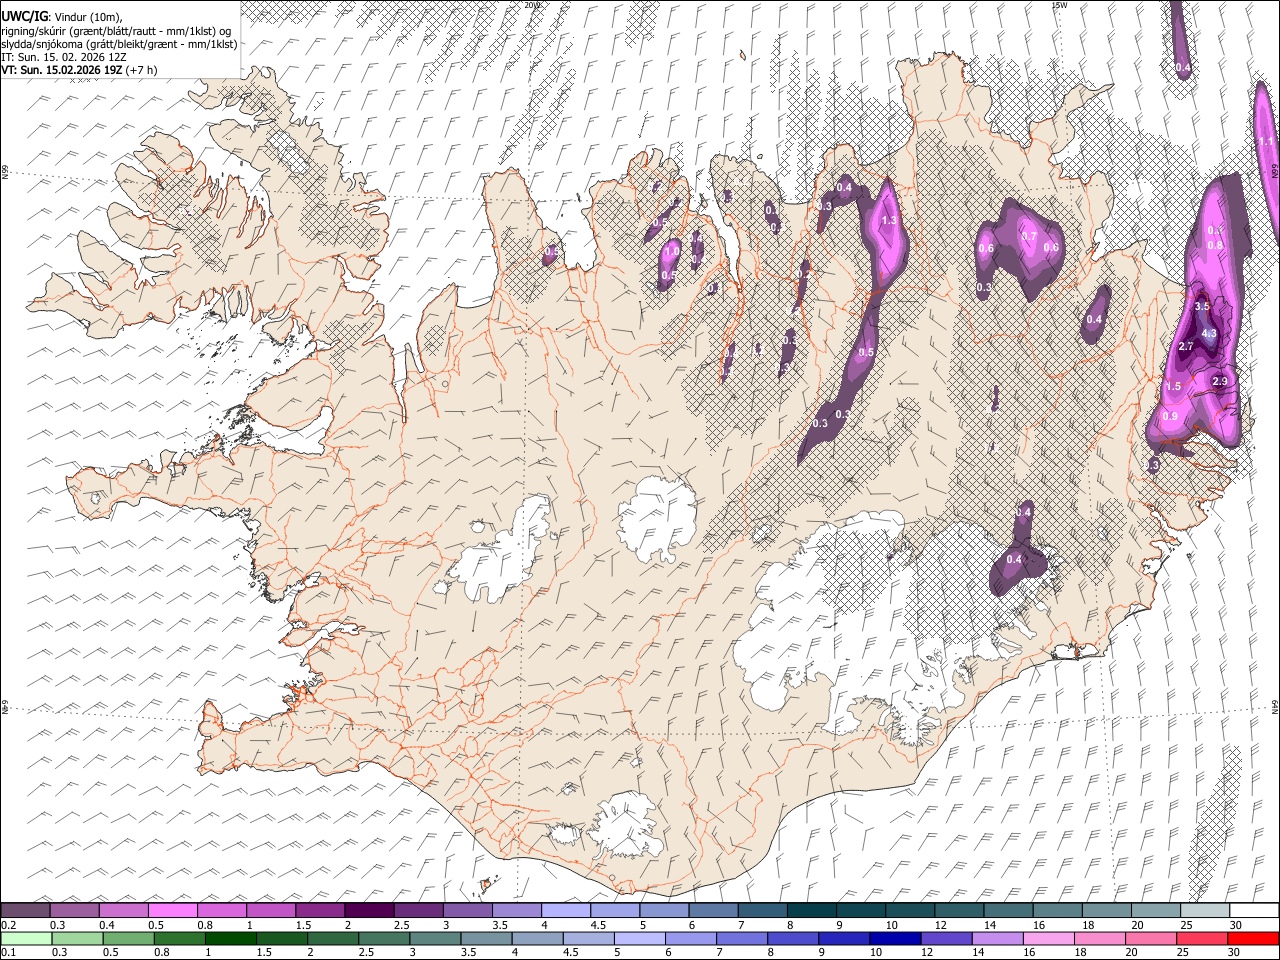Click the '1.1' value label offshore to the east
This screenshot has height=960, width=1280.
click(1266, 142)
